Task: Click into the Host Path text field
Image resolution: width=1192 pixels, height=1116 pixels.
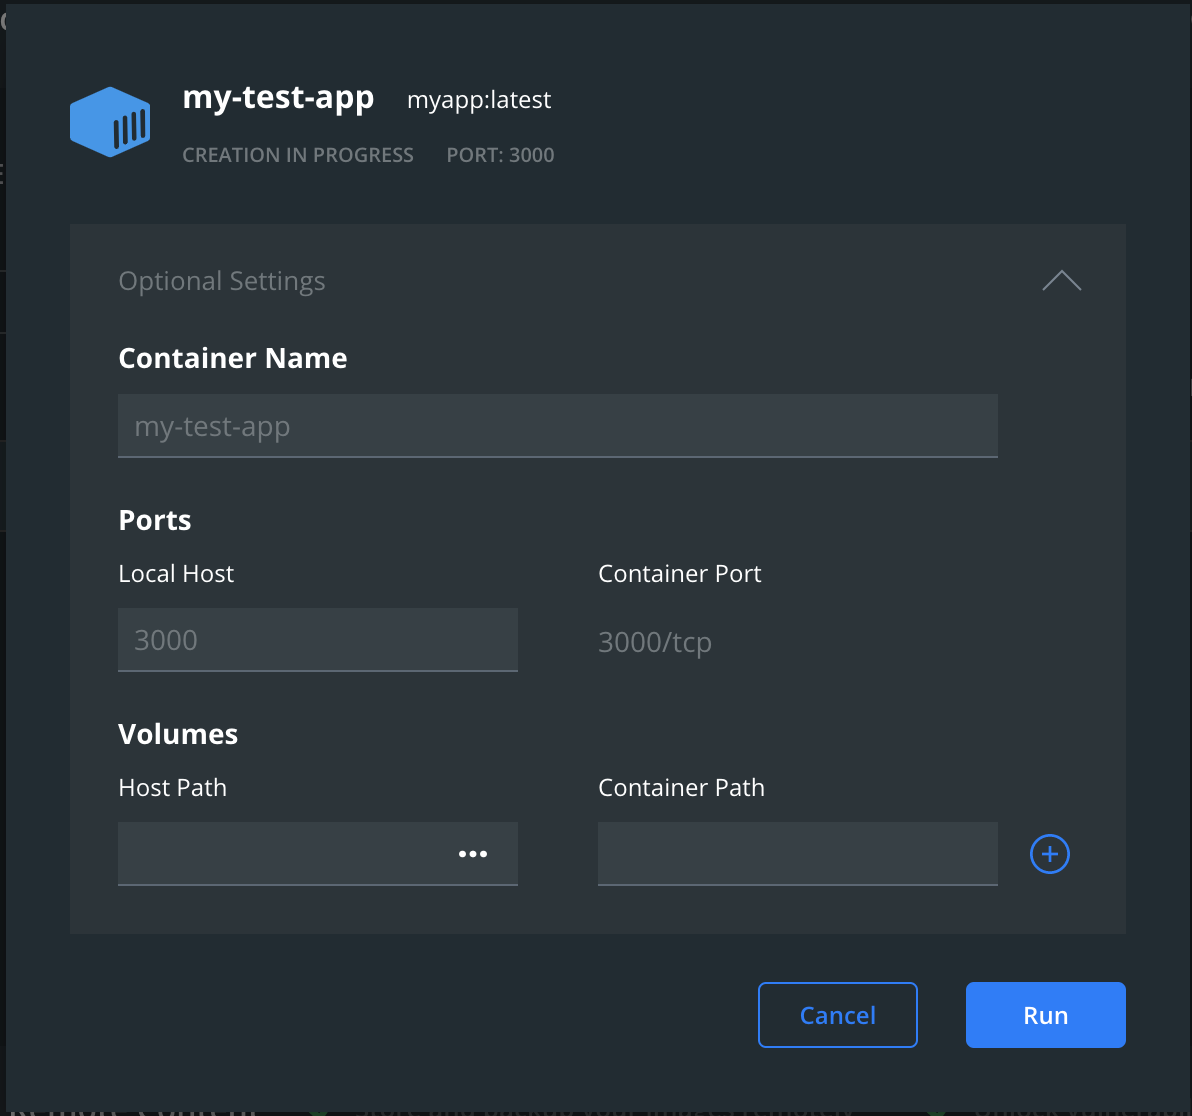Action: [280, 854]
